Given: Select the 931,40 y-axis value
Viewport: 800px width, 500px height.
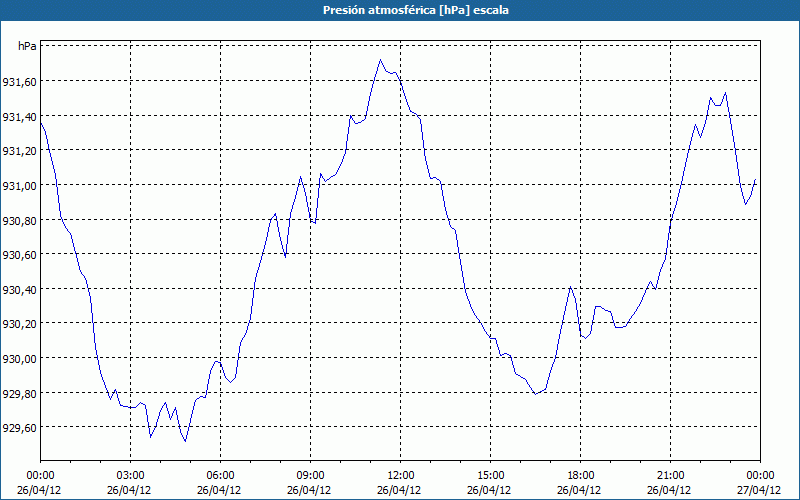Looking at the screenshot, I should tap(19, 116).
